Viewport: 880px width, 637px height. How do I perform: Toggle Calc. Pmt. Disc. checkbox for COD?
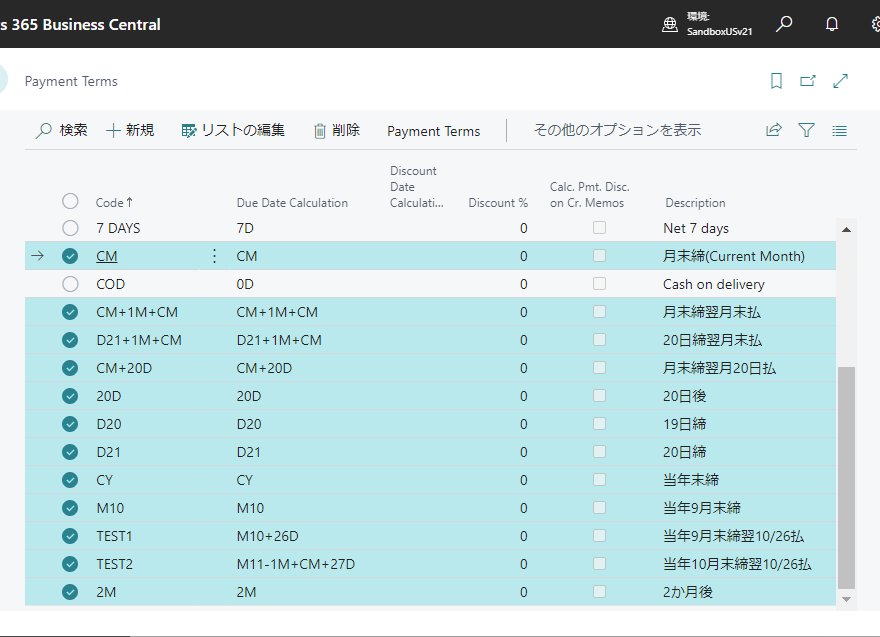[x=599, y=283]
